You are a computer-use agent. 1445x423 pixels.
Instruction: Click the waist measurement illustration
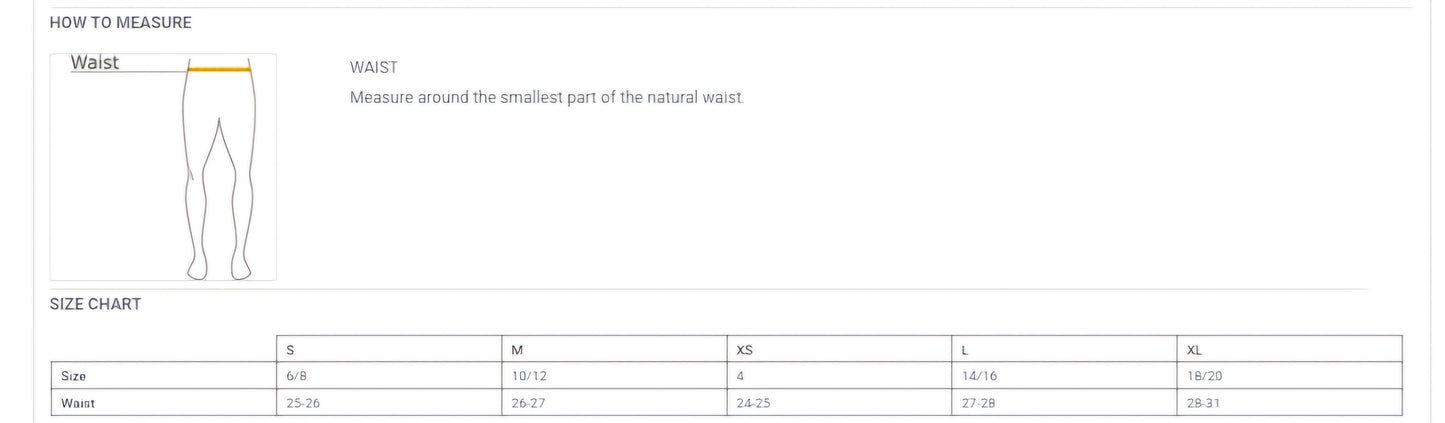click(163, 167)
